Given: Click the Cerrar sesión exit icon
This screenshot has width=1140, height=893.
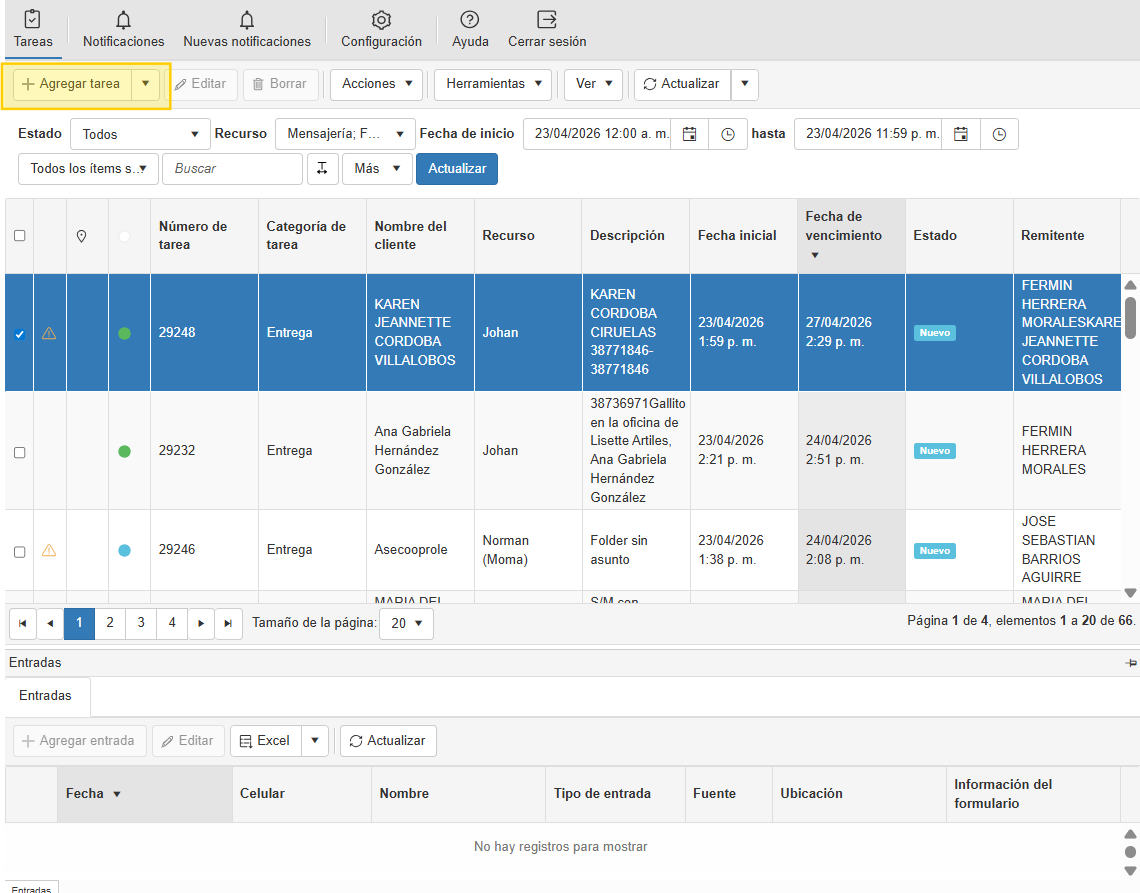Looking at the screenshot, I should (x=547, y=21).
